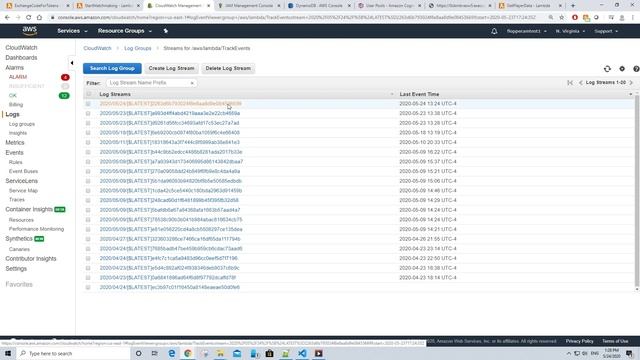This screenshot has height=360, width=640.
Task: Open the Resource Groups dropdown
Action: (x=124, y=31)
